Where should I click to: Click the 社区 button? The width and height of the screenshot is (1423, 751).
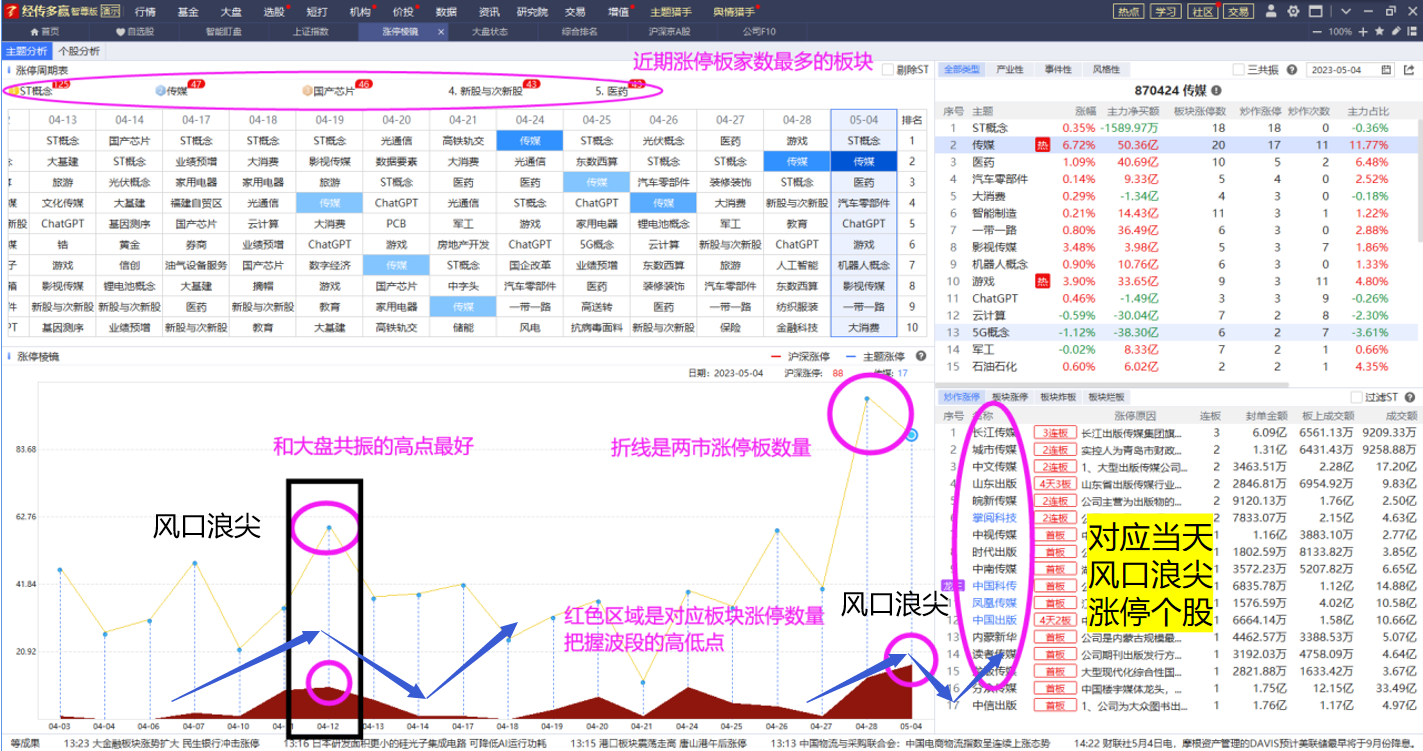point(1201,12)
